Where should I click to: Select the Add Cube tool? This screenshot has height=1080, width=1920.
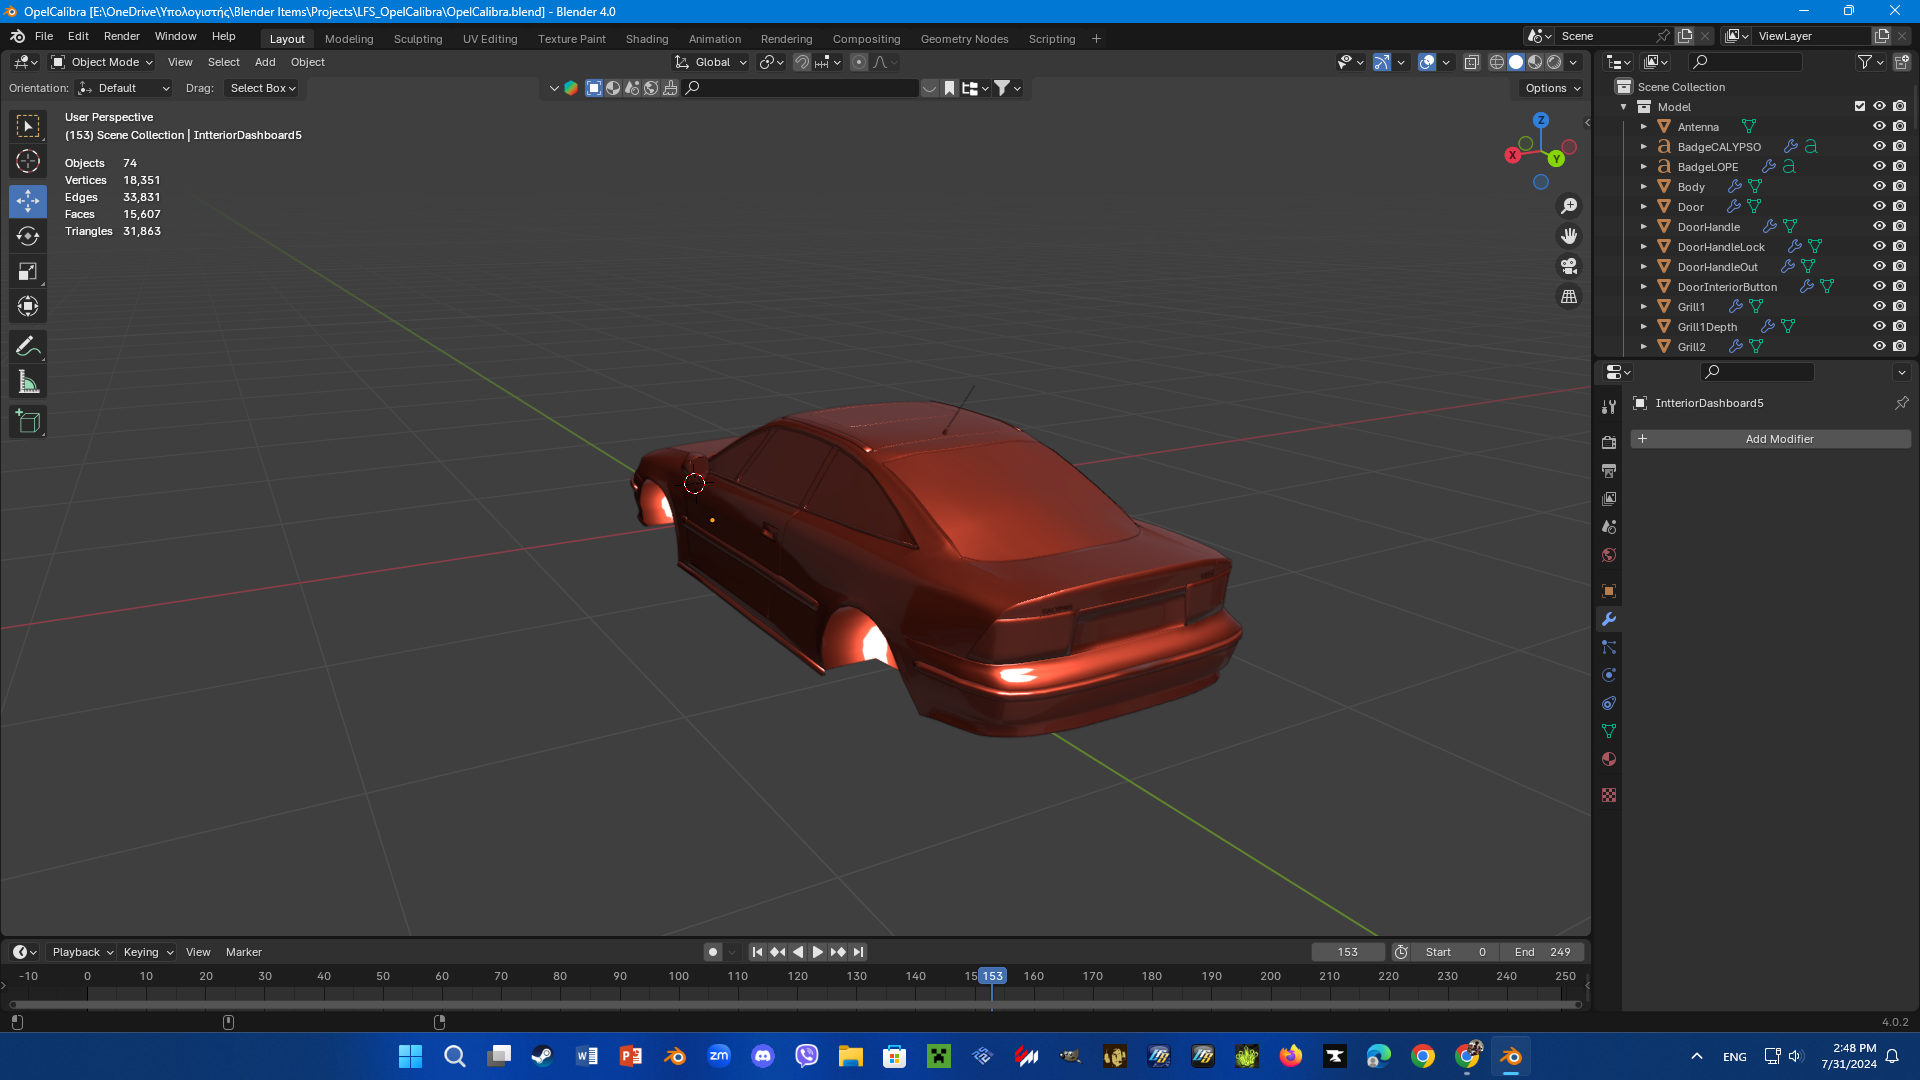(28, 422)
